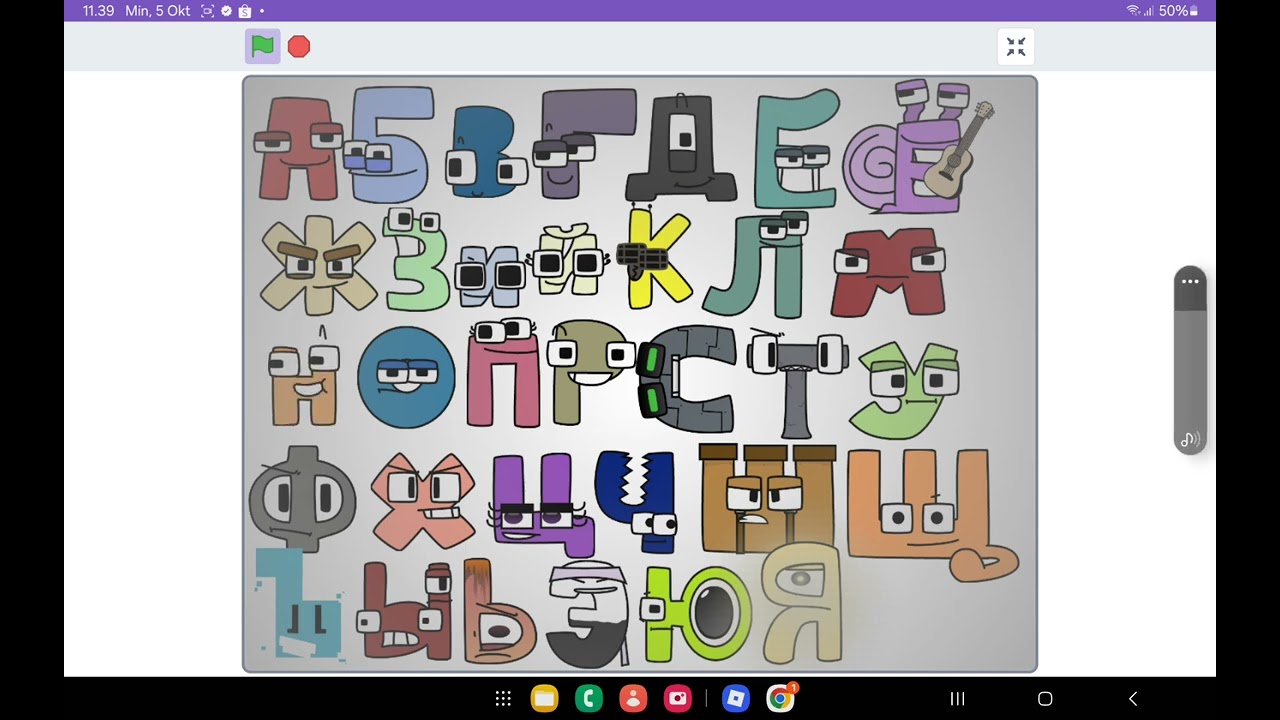Click the tan one-eyed letter Ь

(x=498, y=612)
